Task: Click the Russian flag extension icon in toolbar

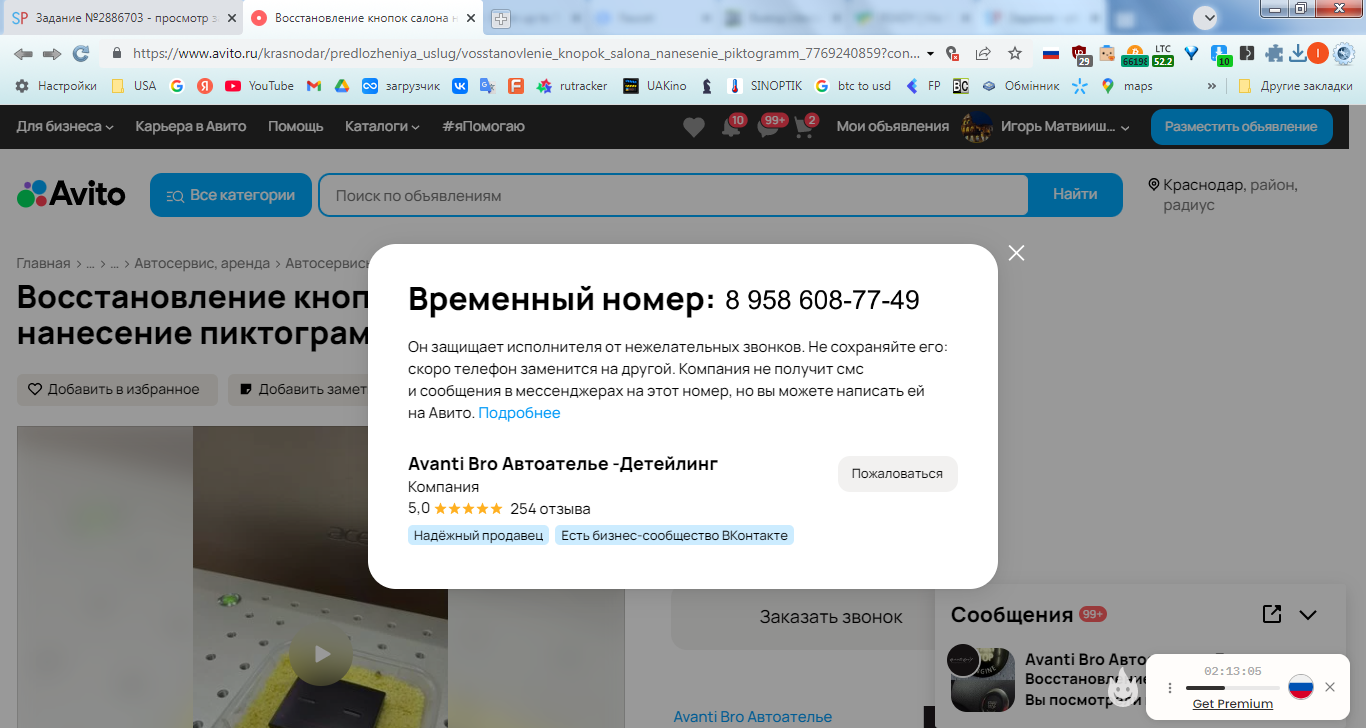Action: tap(1050, 53)
